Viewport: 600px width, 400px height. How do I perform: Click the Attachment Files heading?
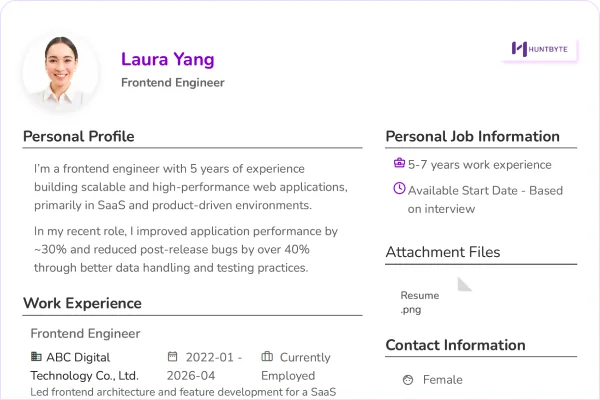pos(443,252)
